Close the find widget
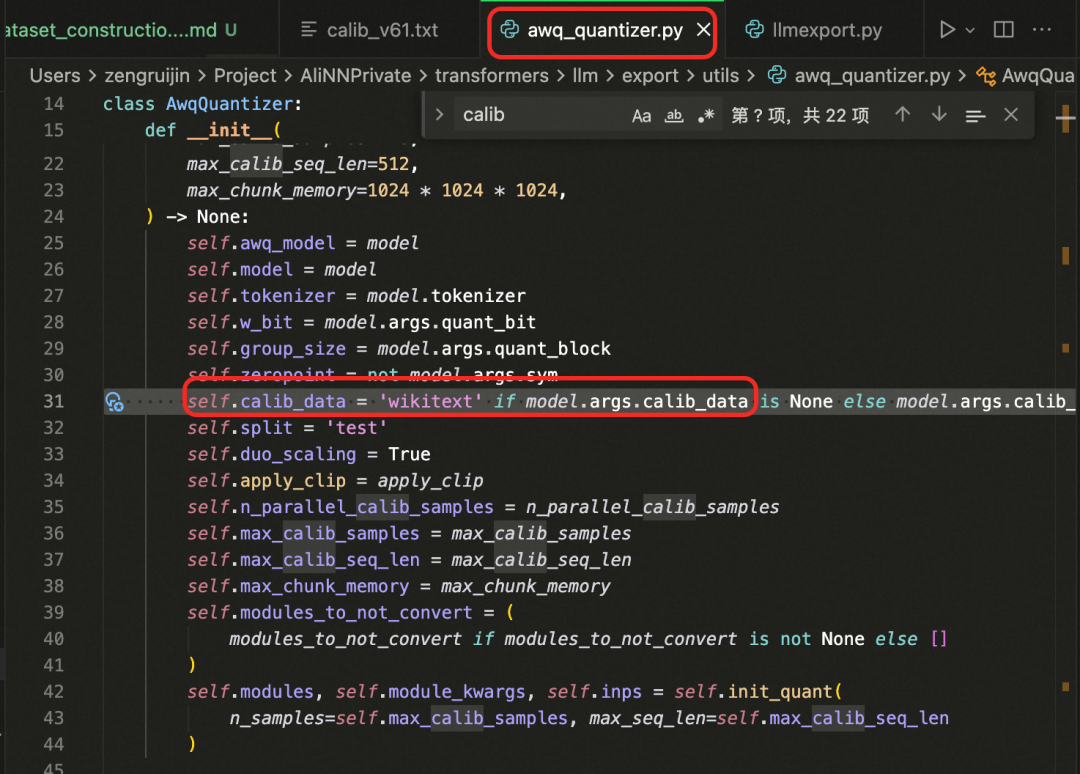 1010,114
